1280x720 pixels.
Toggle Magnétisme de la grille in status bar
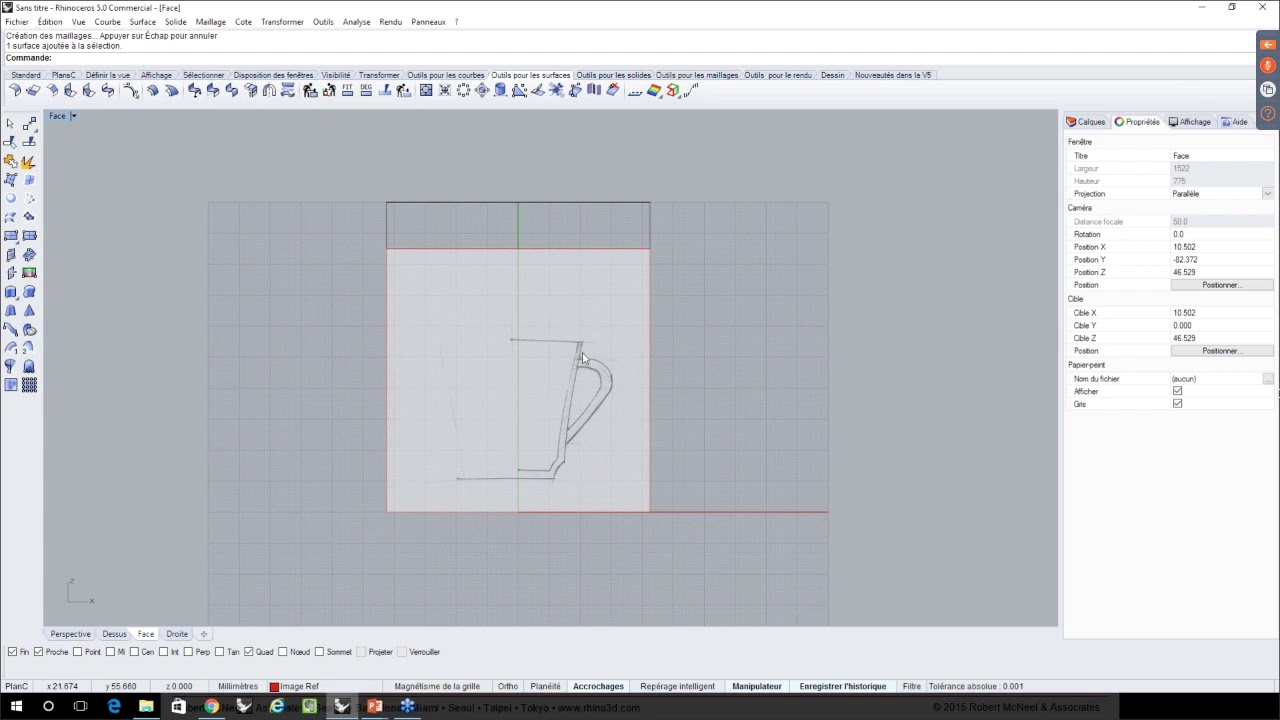(x=437, y=686)
